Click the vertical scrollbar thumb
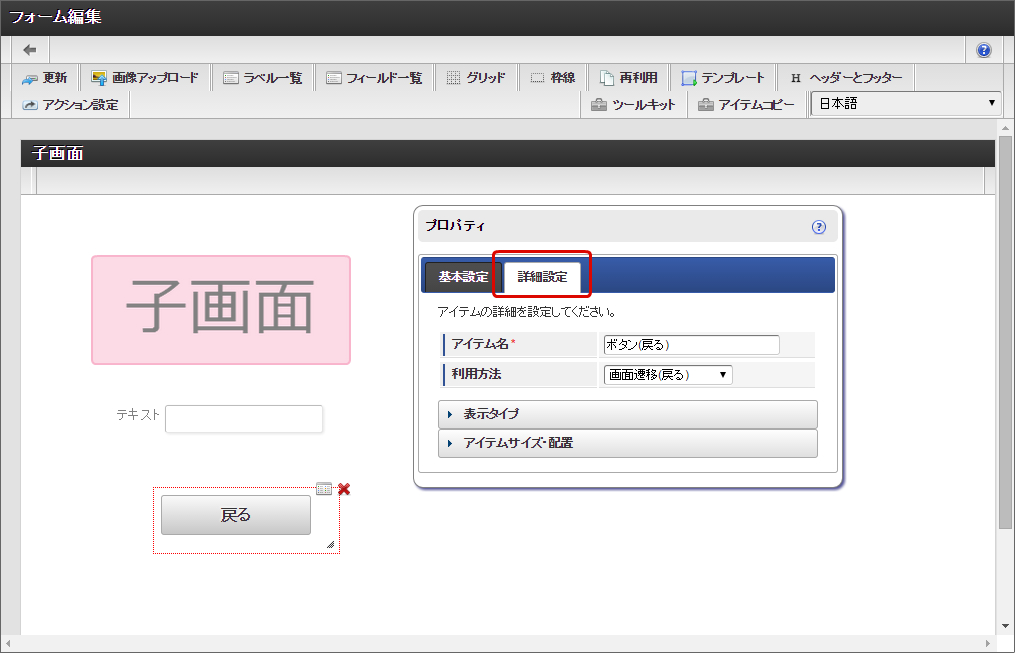This screenshot has height=653, width=1015. pyautogui.click(x=1005, y=332)
